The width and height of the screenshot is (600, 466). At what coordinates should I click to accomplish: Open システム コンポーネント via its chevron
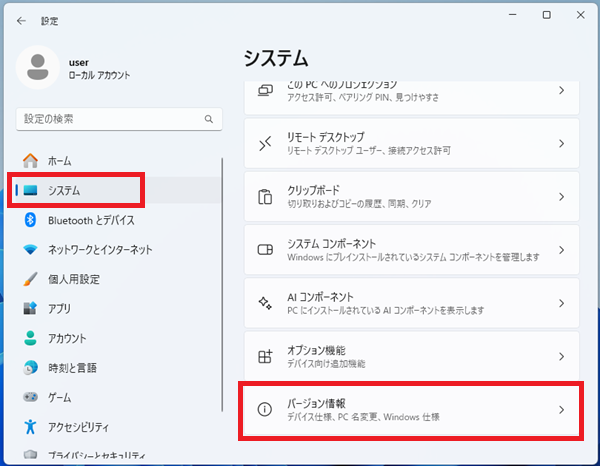coord(561,250)
